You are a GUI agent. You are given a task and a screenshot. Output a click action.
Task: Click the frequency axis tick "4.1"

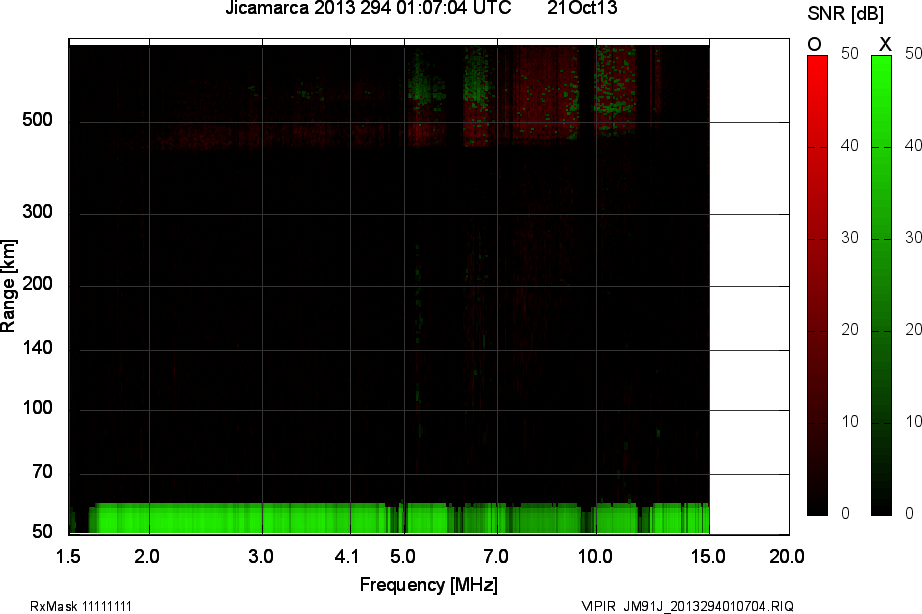pos(347,556)
